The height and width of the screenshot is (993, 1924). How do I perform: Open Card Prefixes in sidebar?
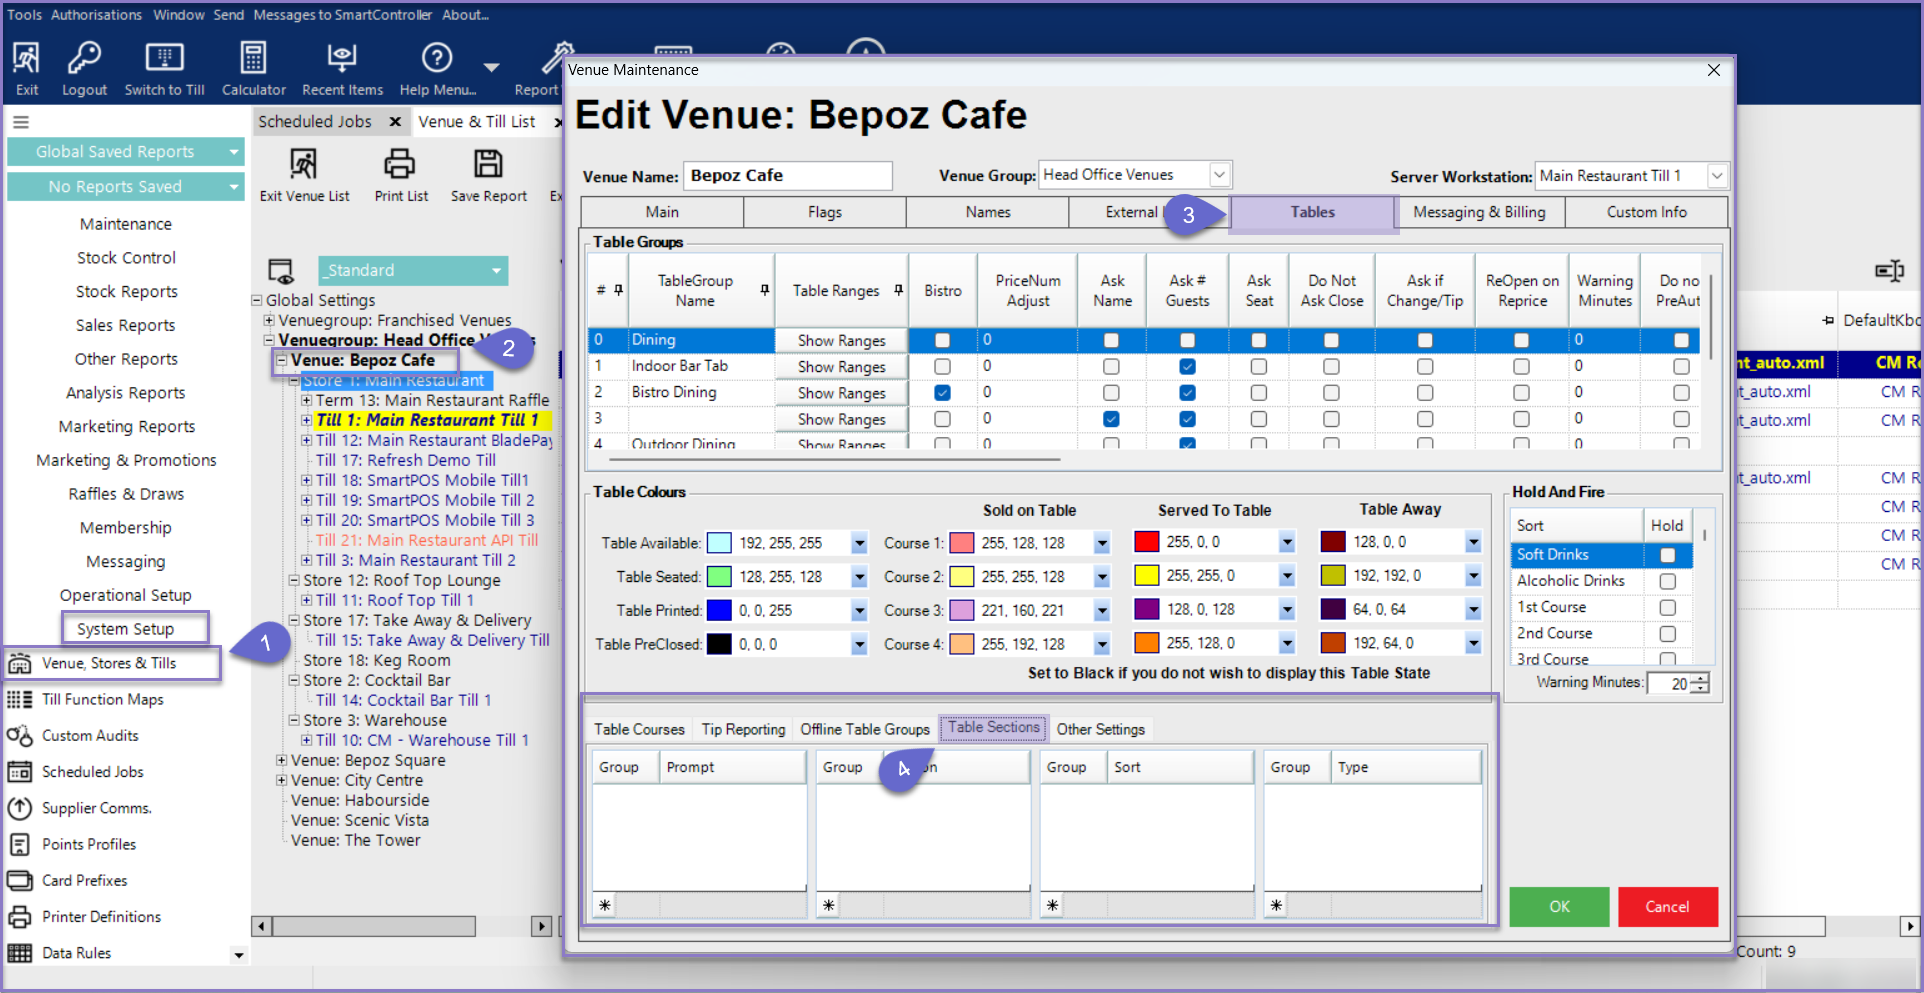[x=84, y=880]
